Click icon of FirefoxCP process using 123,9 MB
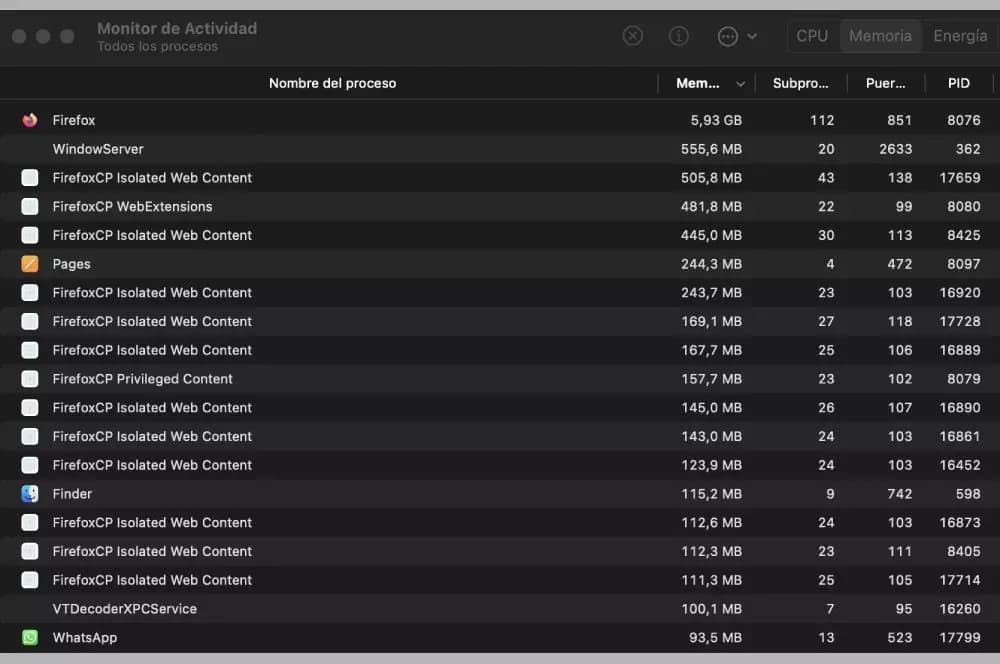 pos(30,465)
